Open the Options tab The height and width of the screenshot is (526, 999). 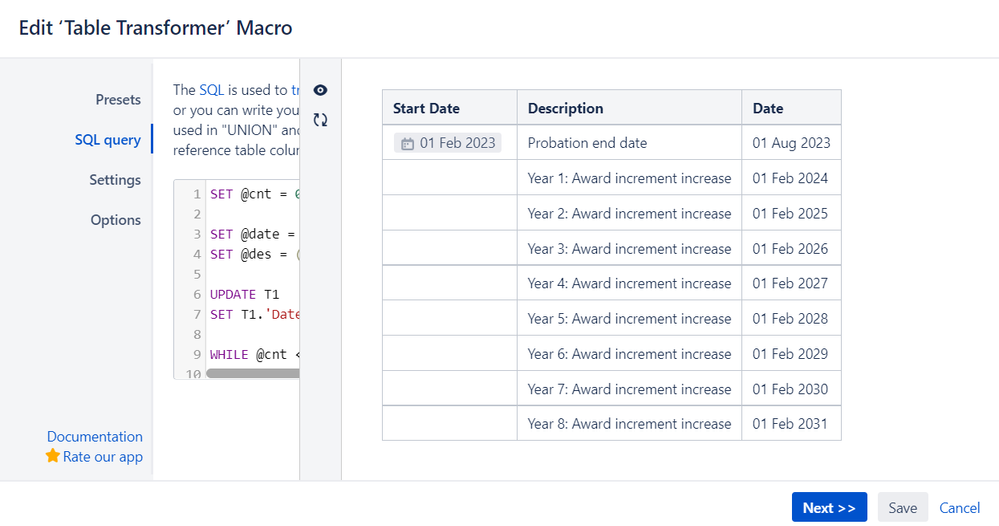116,220
